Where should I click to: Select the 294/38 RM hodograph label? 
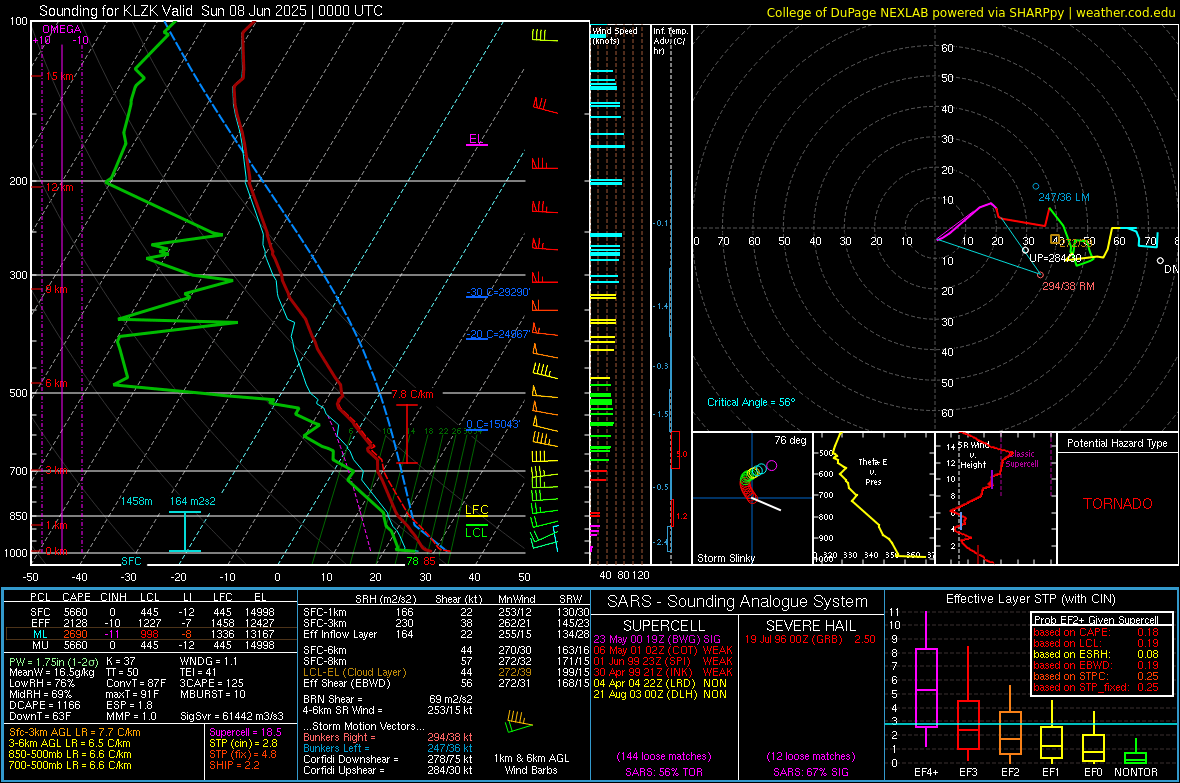(1069, 286)
